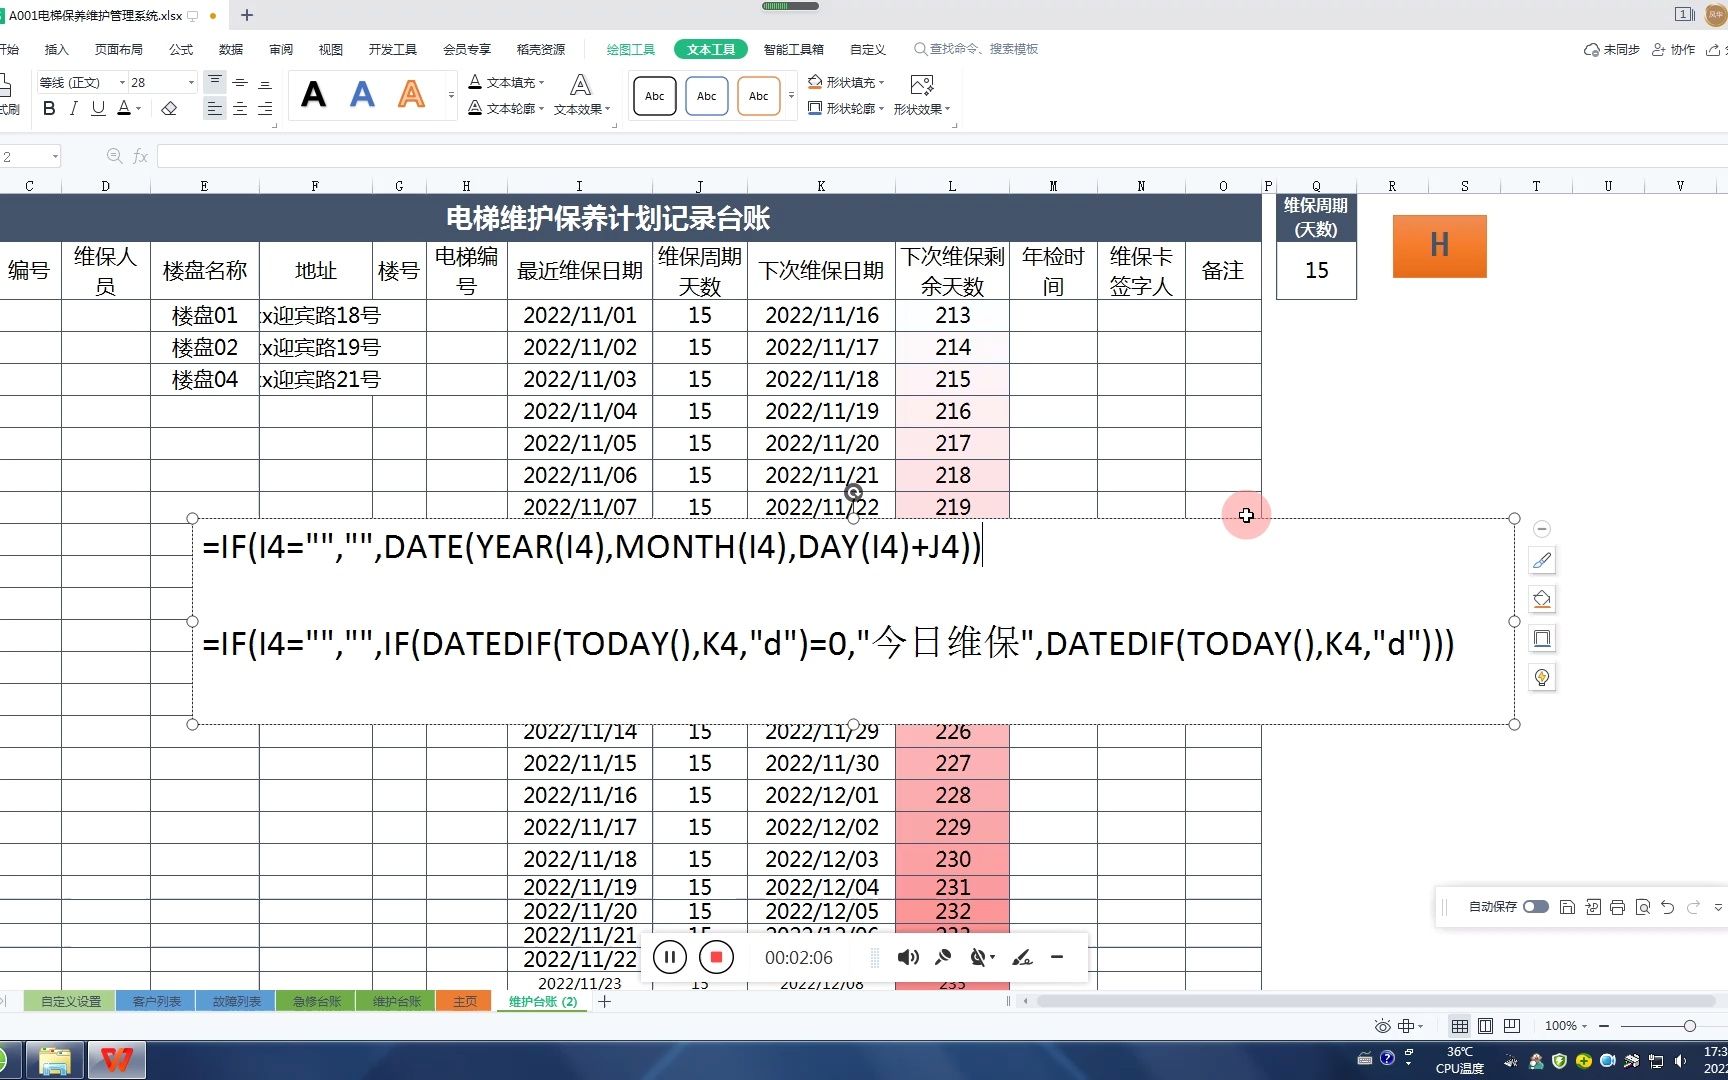Switch to page break preview view

[1512, 1026]
